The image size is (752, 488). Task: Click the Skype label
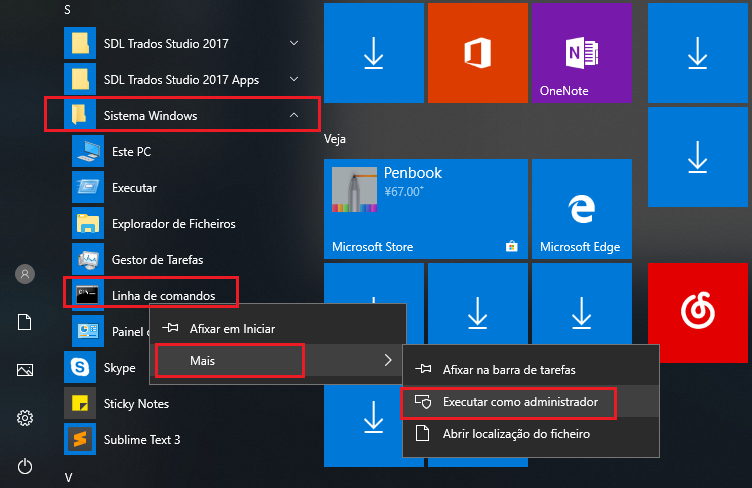tap(119, 368)
